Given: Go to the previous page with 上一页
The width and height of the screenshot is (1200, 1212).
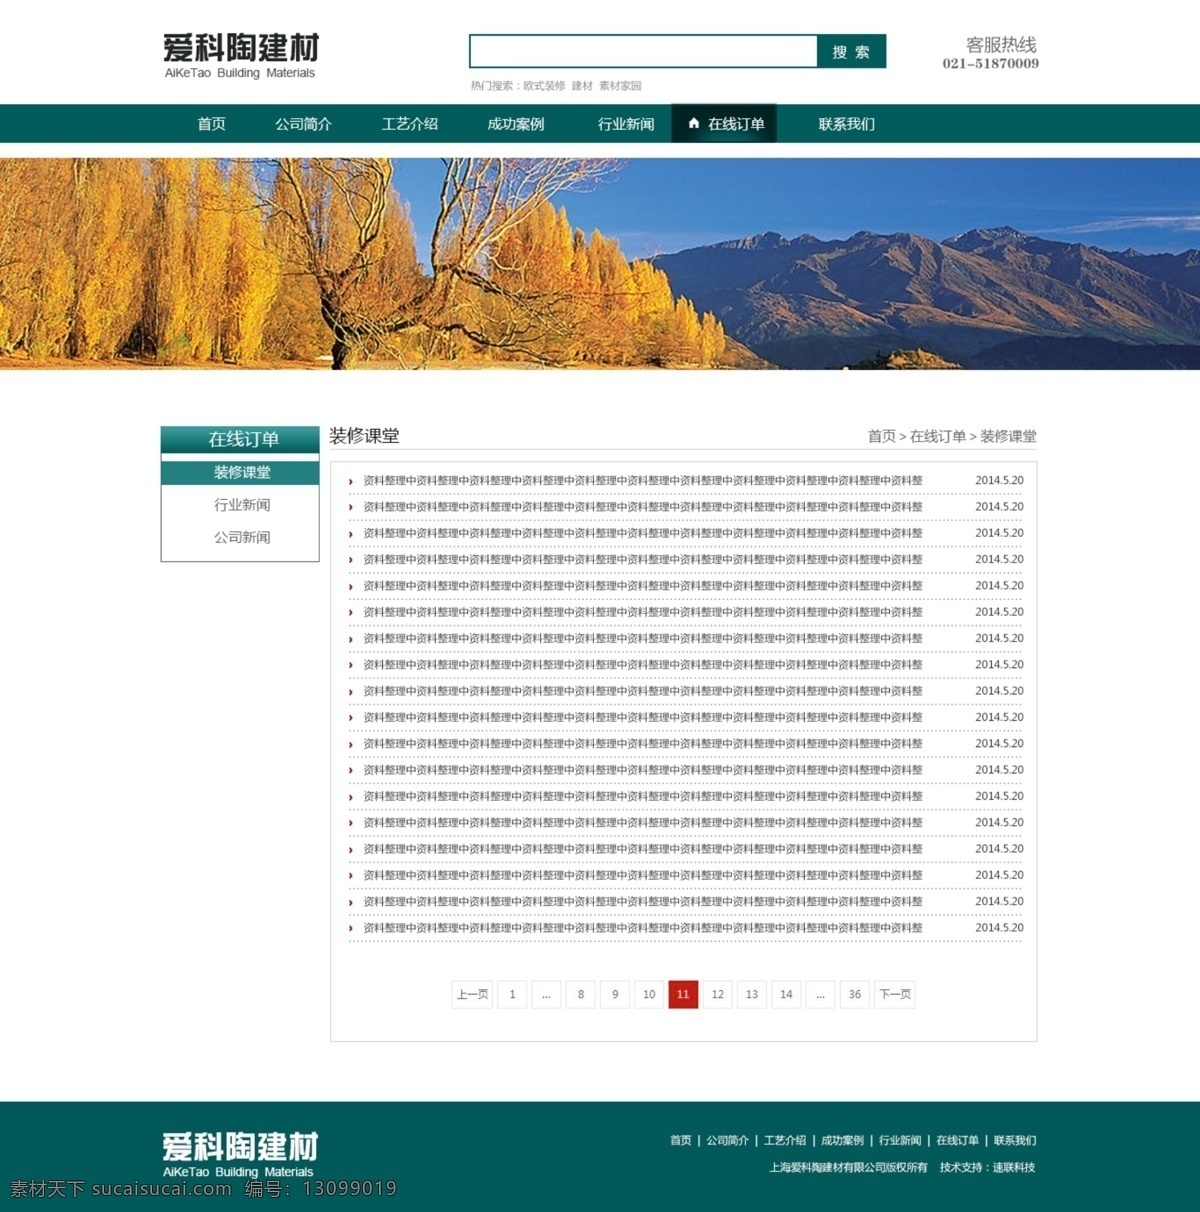Looking at the screenshot, I should [472, 994].
